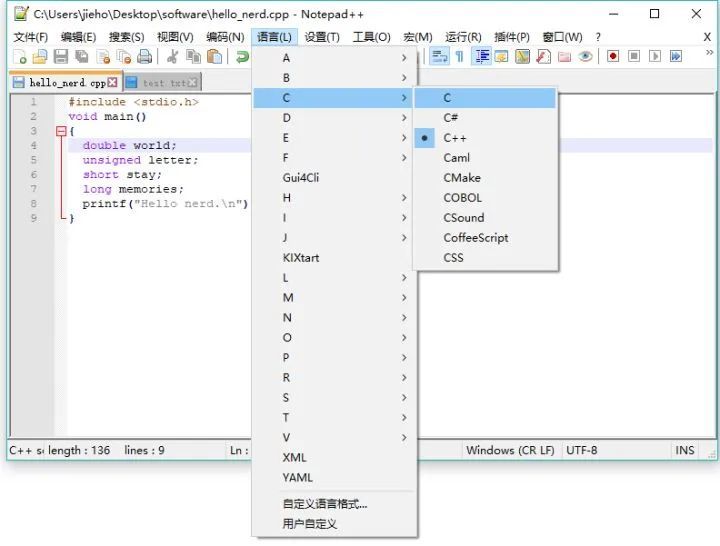Select Gui4Cli from the language menu
The width and height of the screenshot is (720, 546).
(334, 178)
